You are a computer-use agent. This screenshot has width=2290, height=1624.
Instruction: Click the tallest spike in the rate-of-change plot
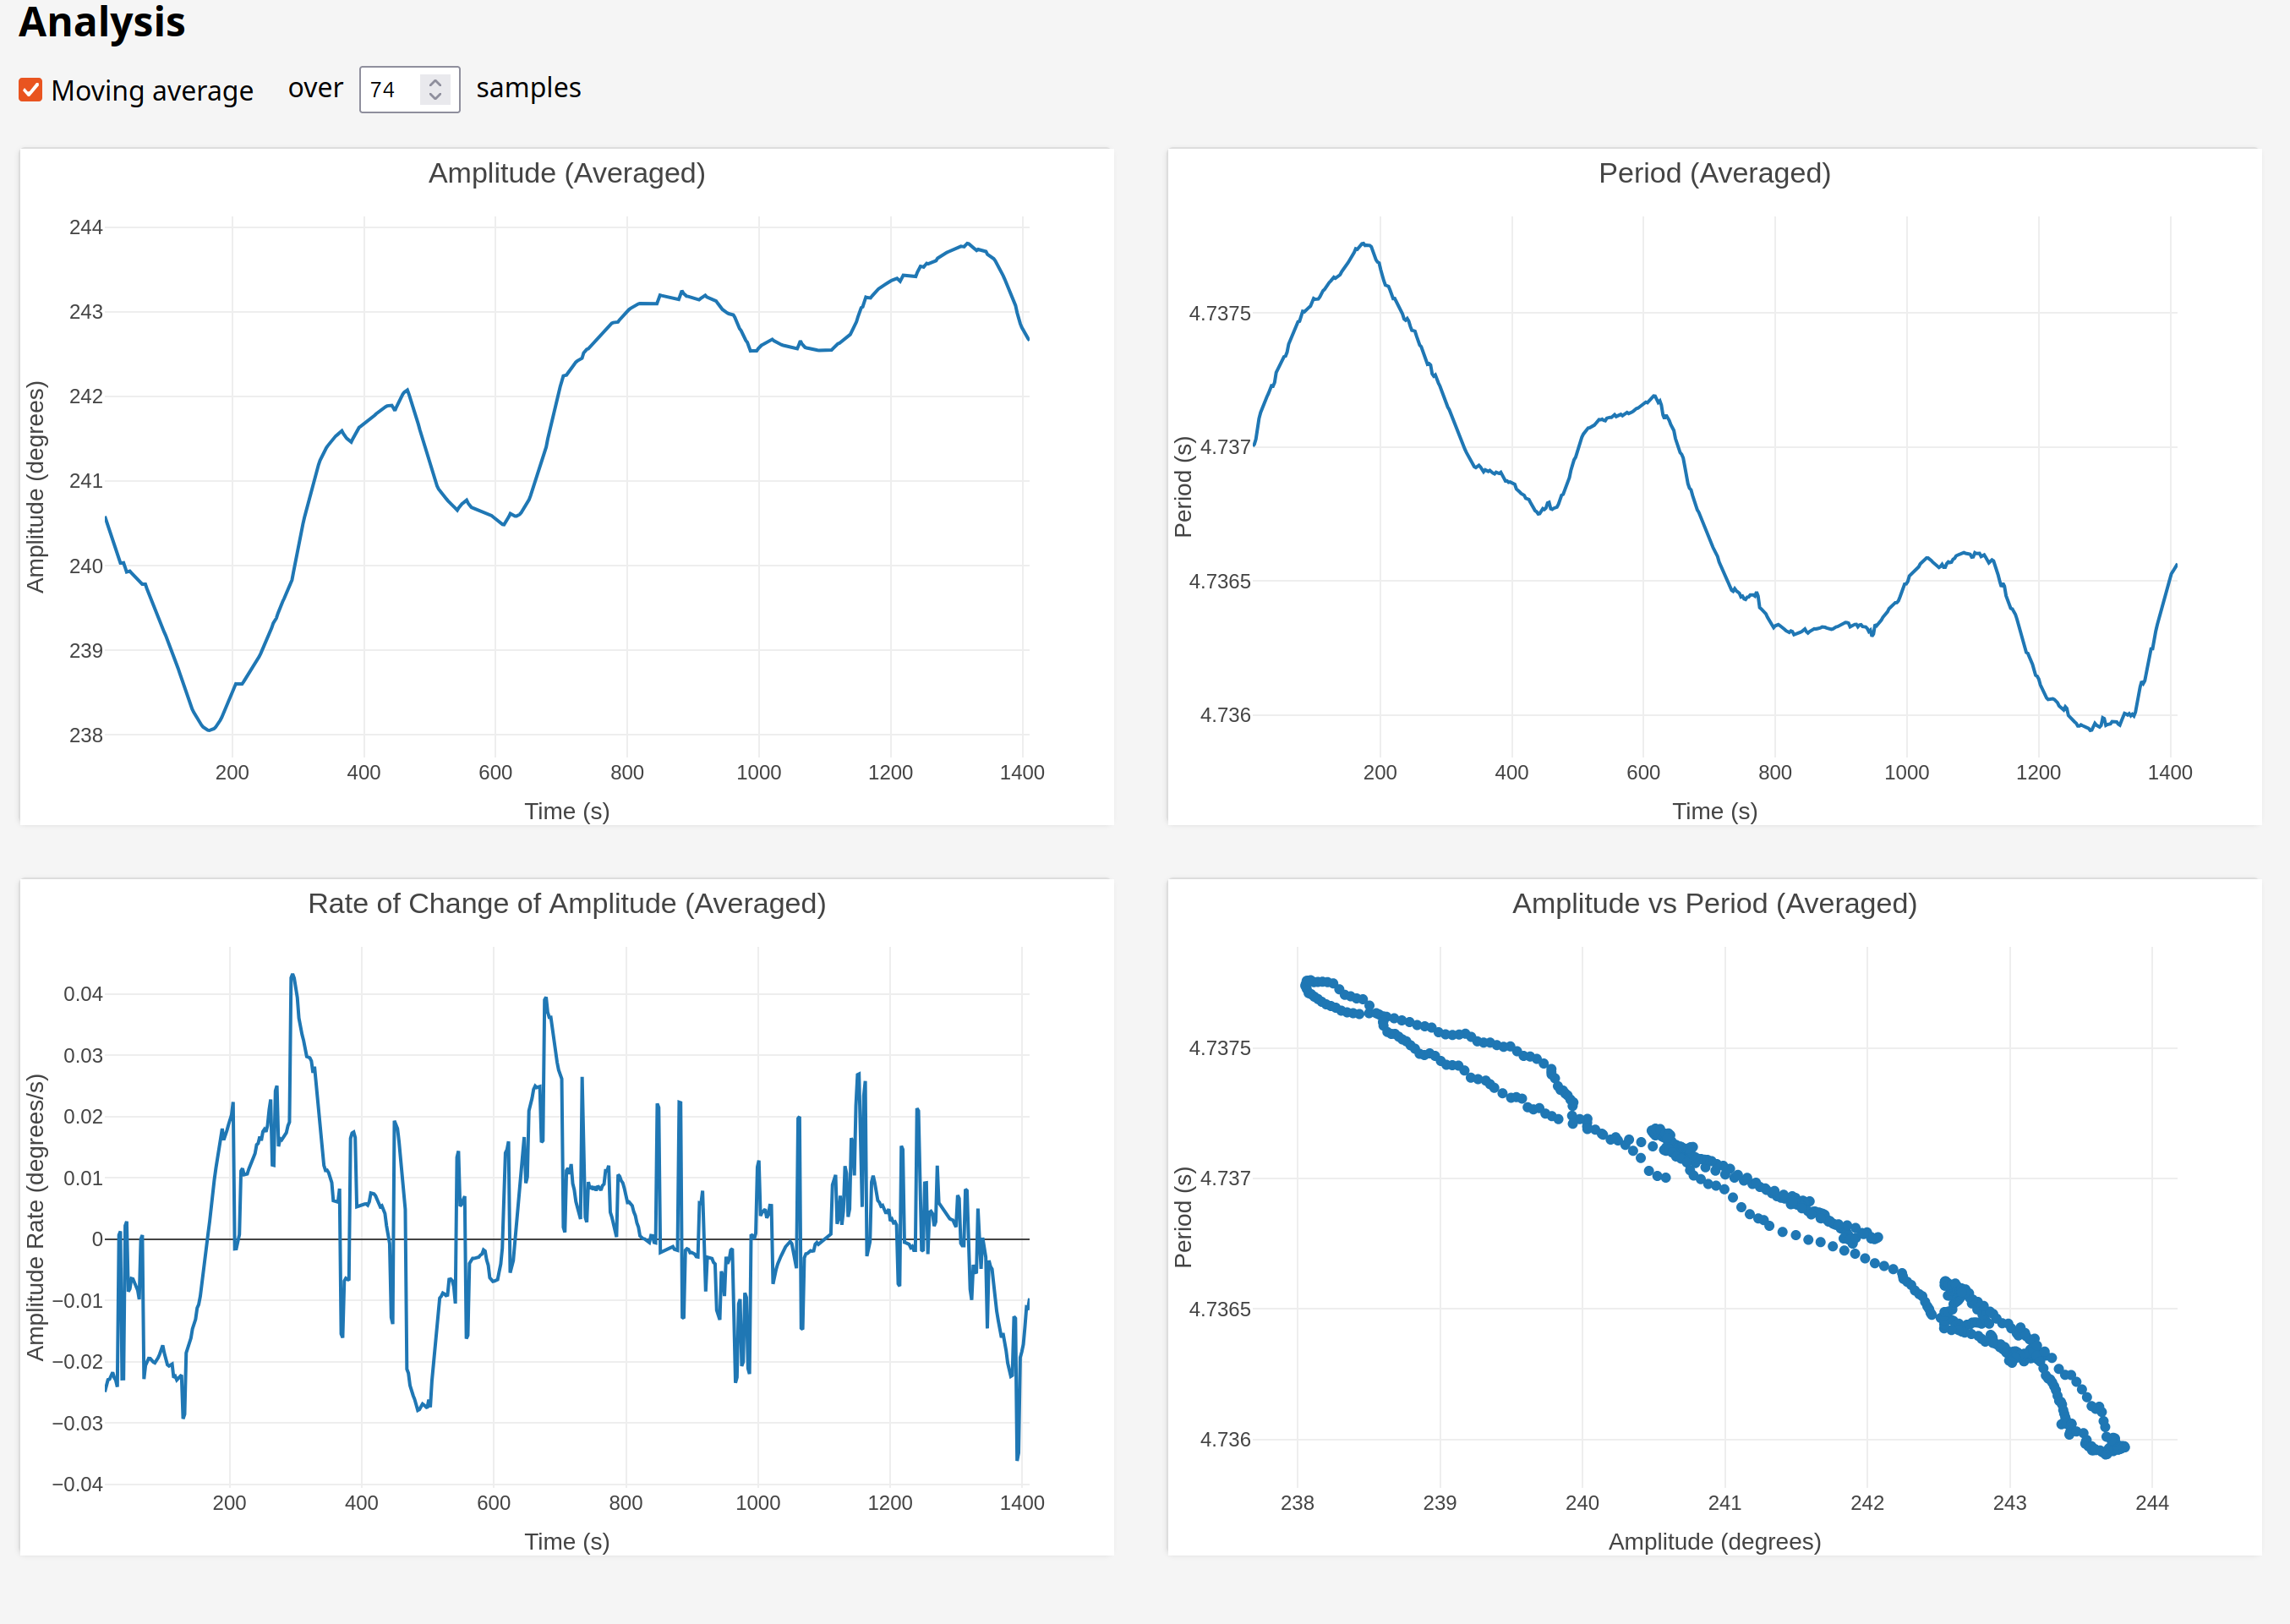point(292,975)
